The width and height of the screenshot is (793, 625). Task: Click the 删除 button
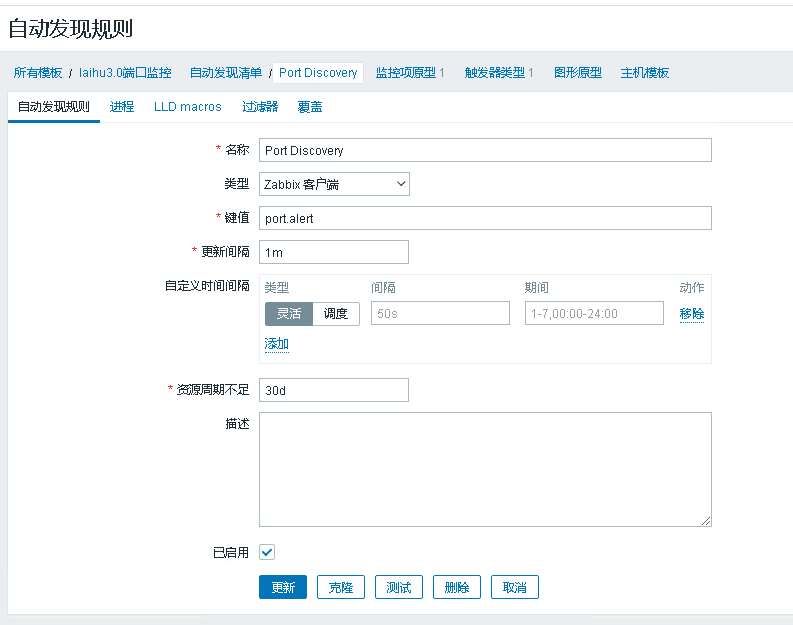pyautogui.click(x=457, y=587)
